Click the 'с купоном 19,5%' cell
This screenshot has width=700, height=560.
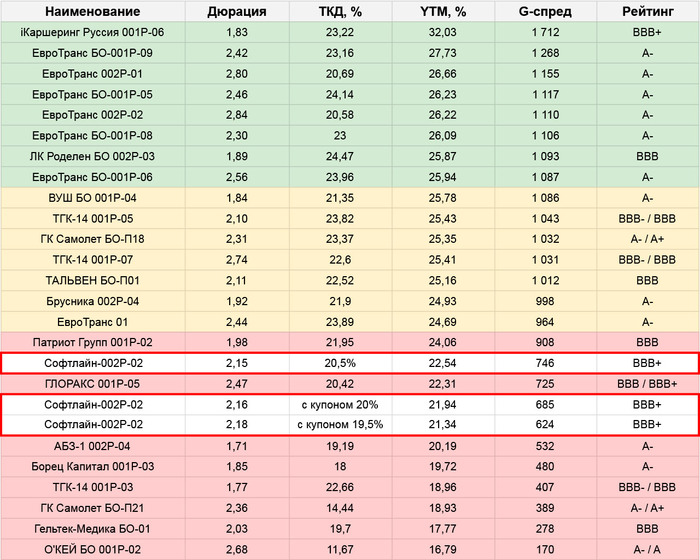(x=340, y=425)
